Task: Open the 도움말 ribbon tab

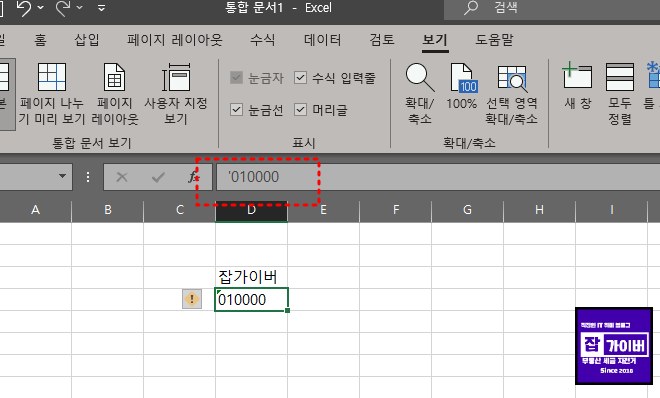Action: point(495,40)
